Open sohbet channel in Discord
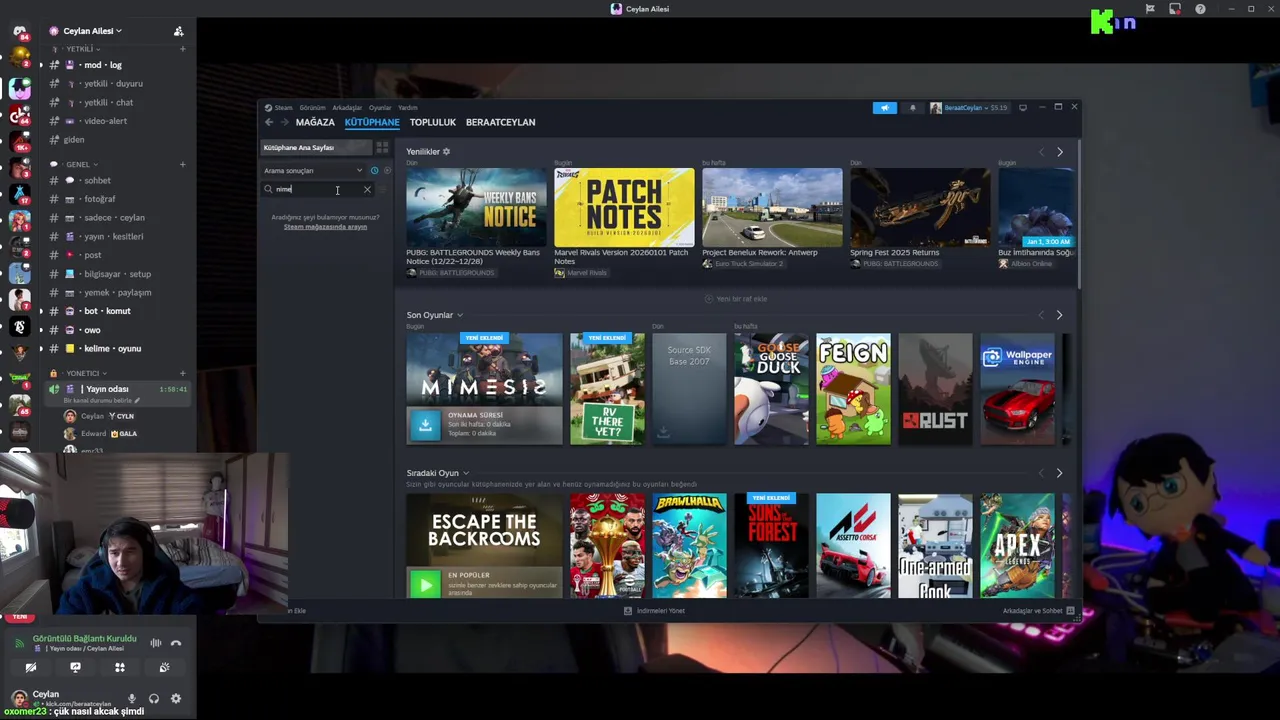1280x720 pixels. [115, 181]
